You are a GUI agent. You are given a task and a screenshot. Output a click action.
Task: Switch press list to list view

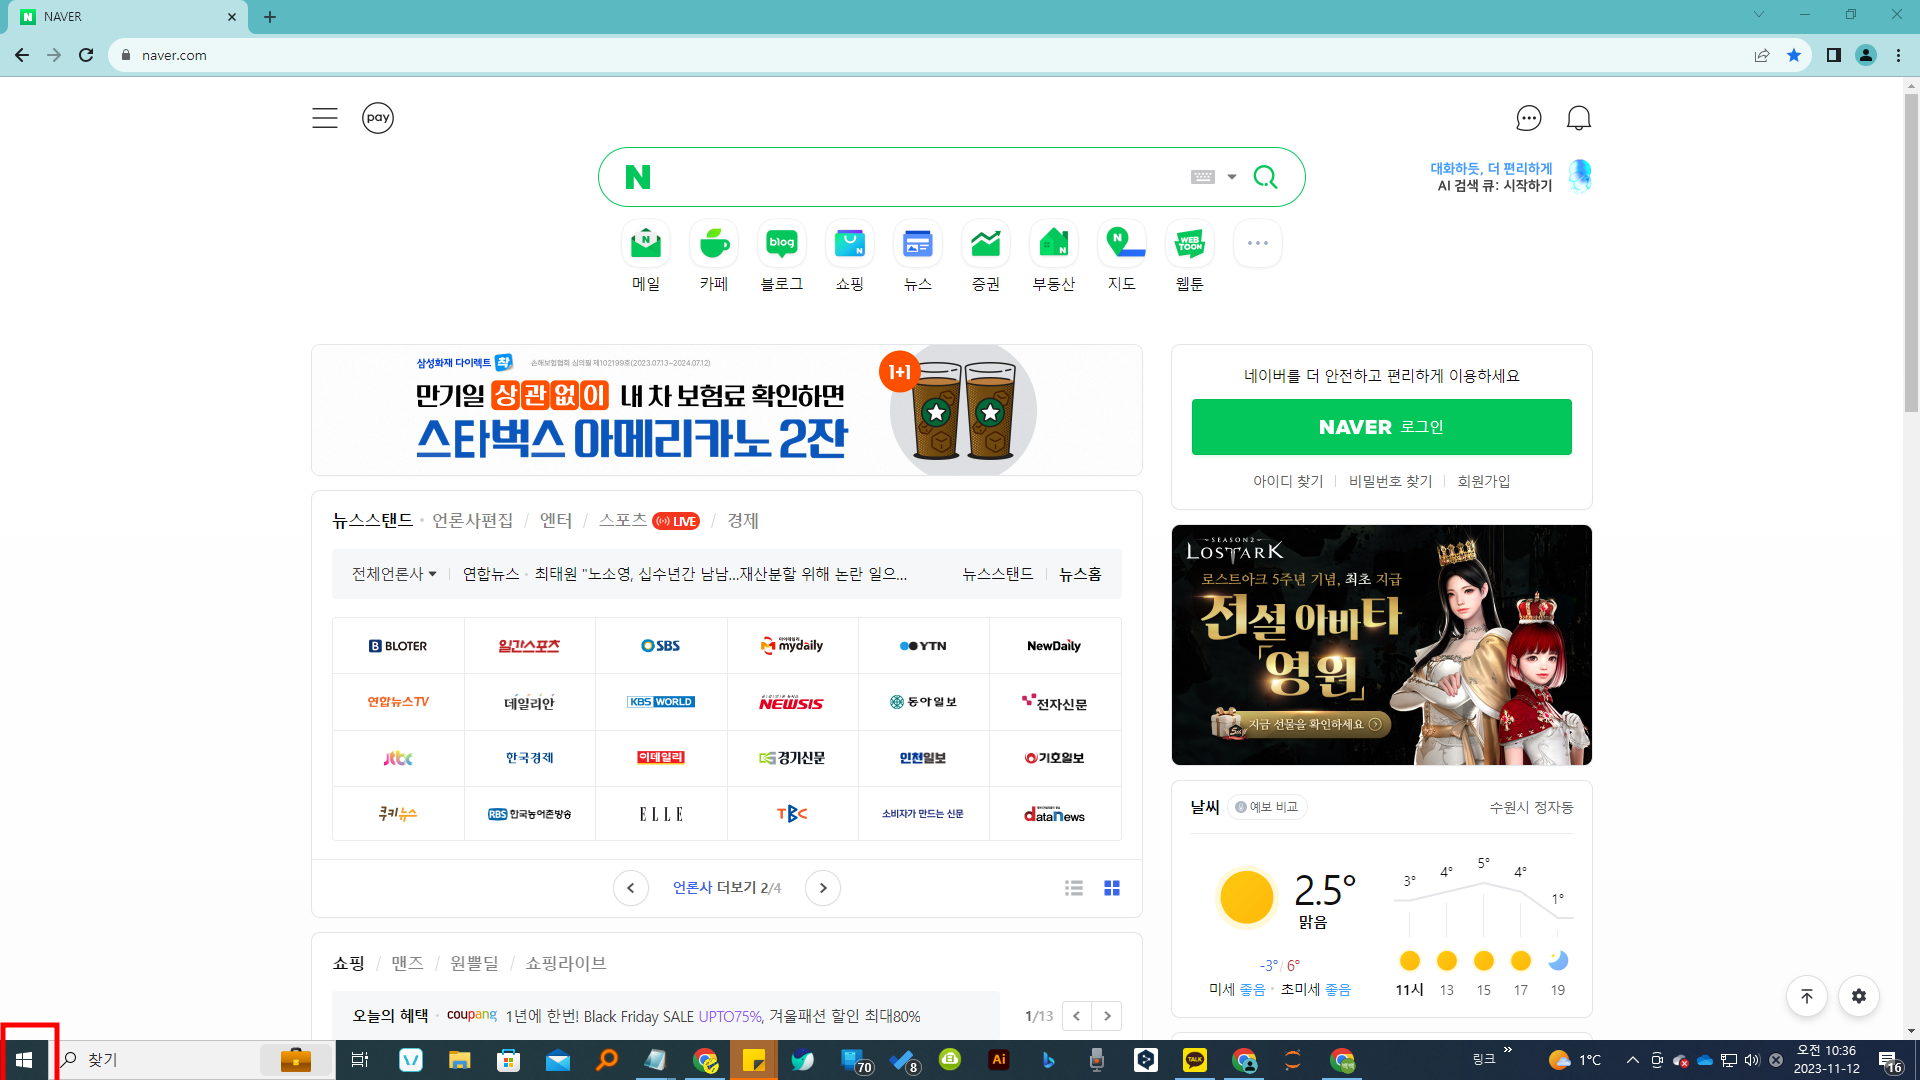point(1073,887)
